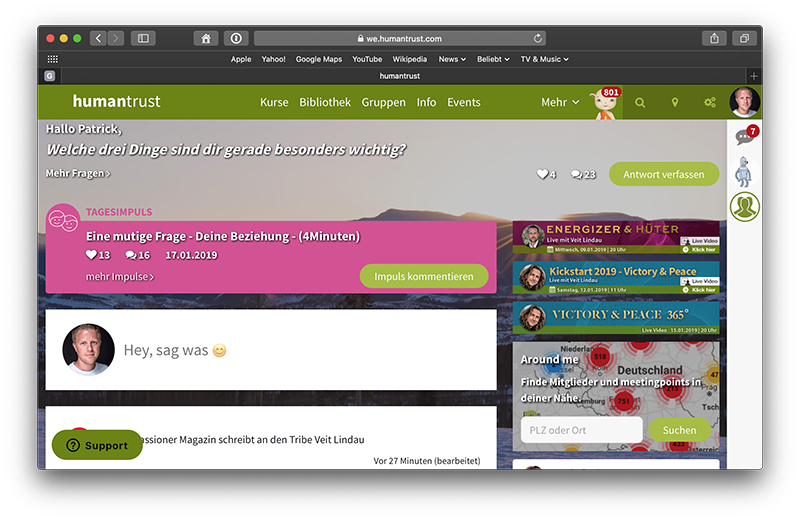800x519 pixels.
Task: Open the Safari share icon
Action: pyautogui.click(x=714, y=38)
